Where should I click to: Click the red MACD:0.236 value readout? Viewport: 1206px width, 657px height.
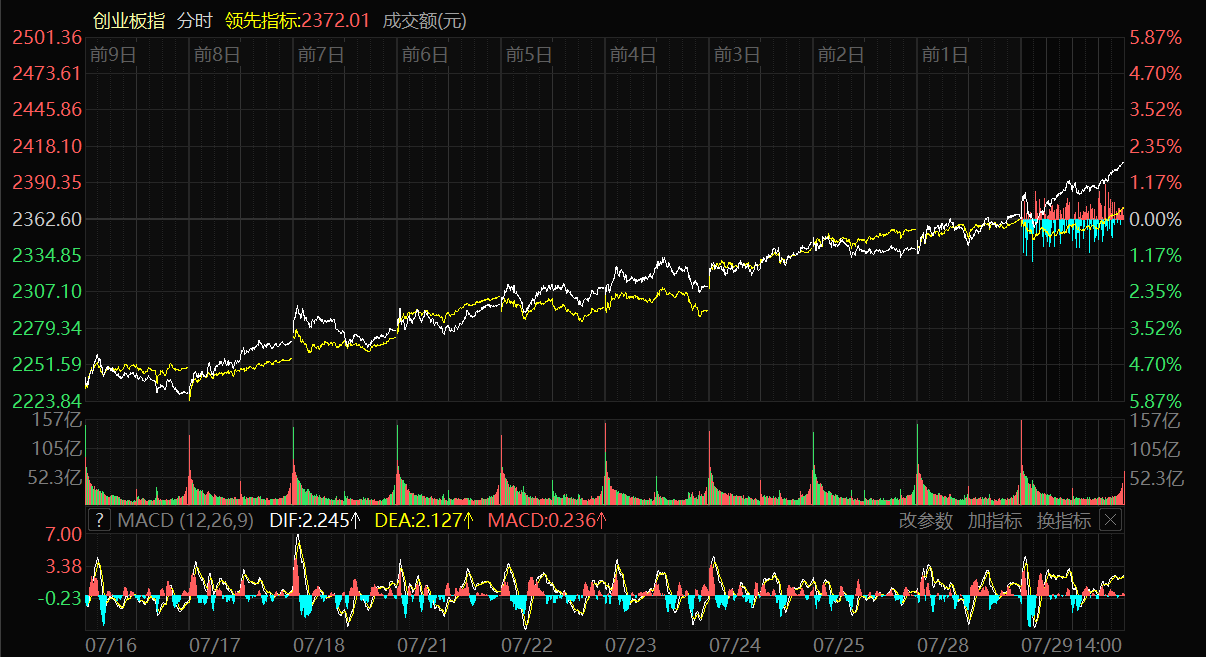(547, 521)
